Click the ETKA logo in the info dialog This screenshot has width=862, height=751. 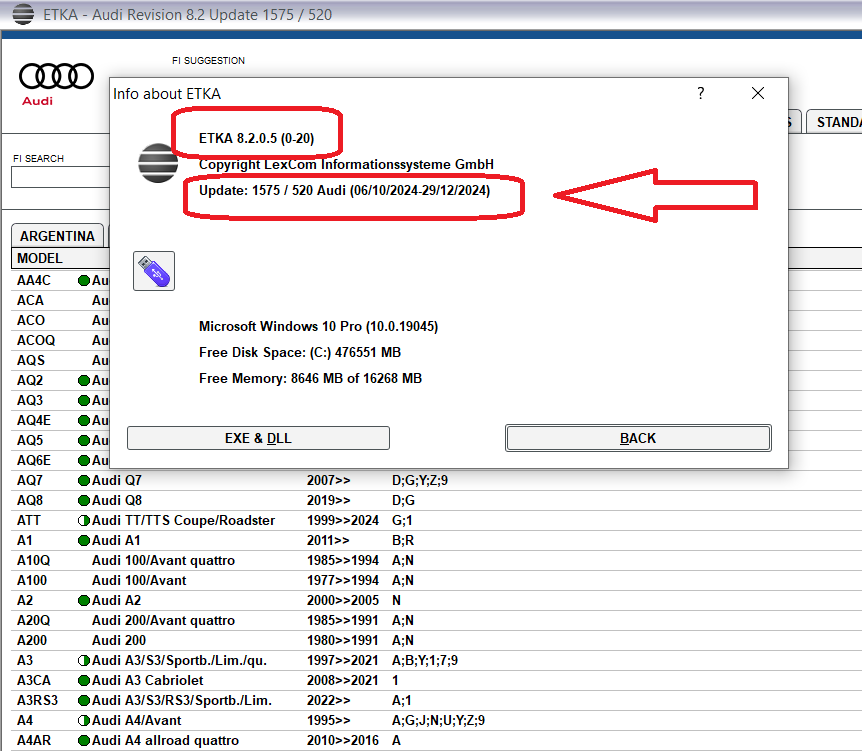158,163
